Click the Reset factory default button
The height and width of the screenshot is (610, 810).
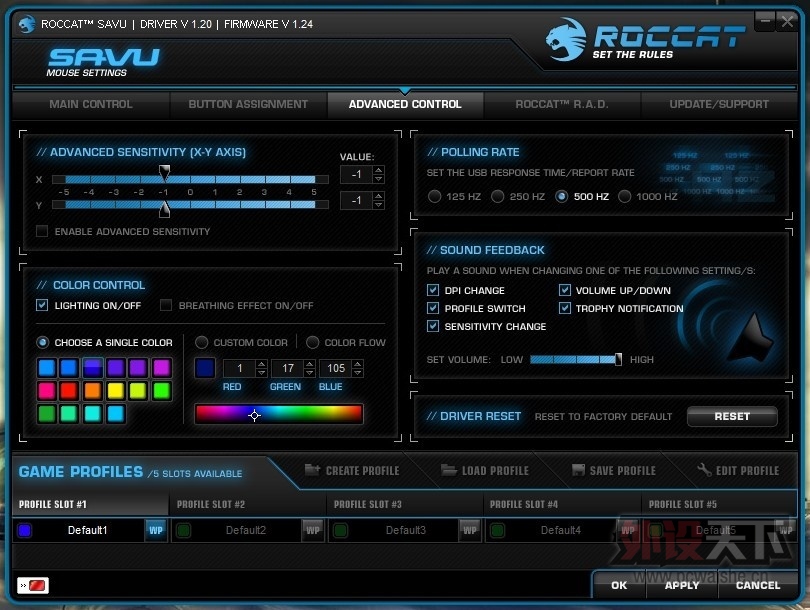(732, 416)
